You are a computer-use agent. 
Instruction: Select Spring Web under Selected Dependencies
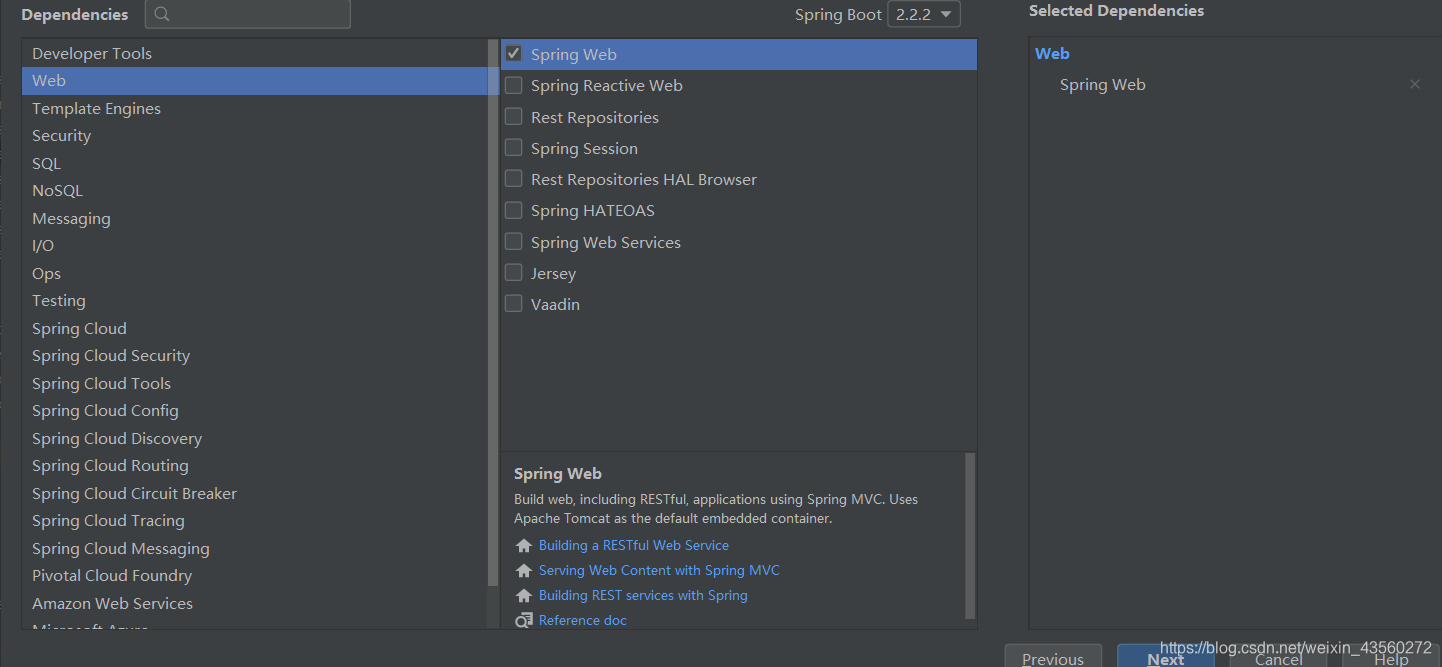[1103, 85]
